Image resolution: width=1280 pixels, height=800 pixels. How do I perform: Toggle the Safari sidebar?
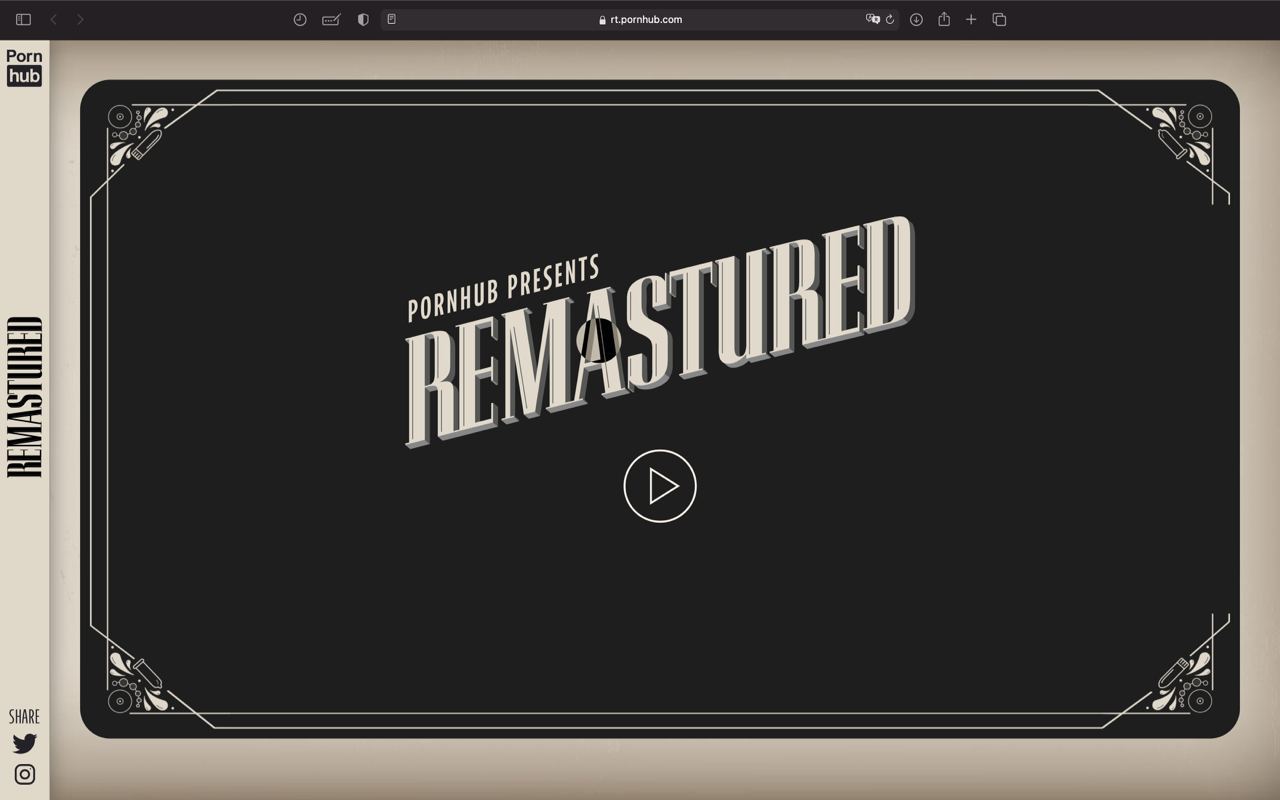pos(24,19)
